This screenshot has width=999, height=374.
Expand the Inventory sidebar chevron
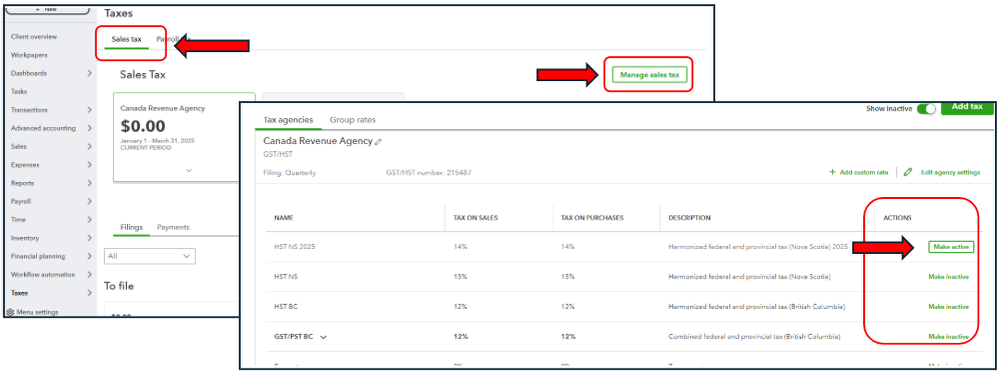point(89,238)
